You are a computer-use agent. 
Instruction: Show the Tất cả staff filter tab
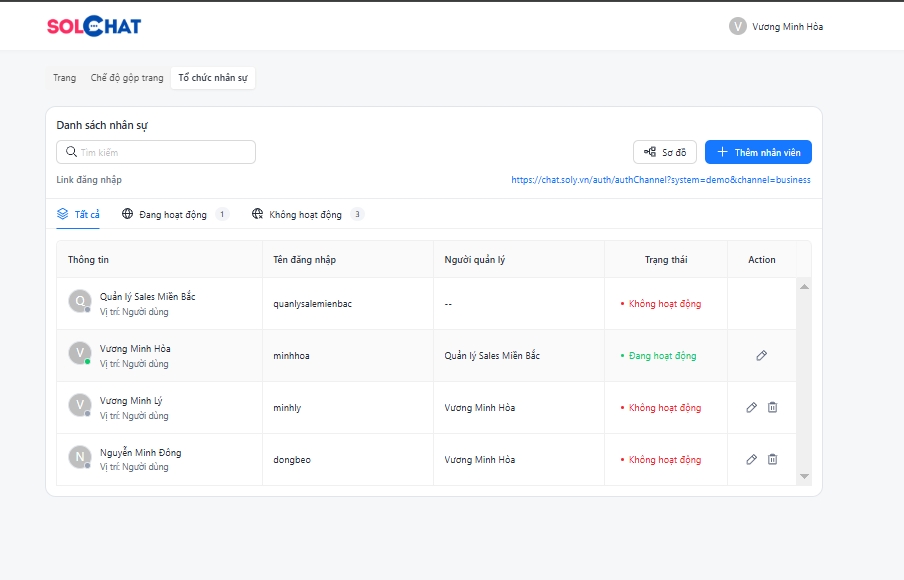[78, 215]
